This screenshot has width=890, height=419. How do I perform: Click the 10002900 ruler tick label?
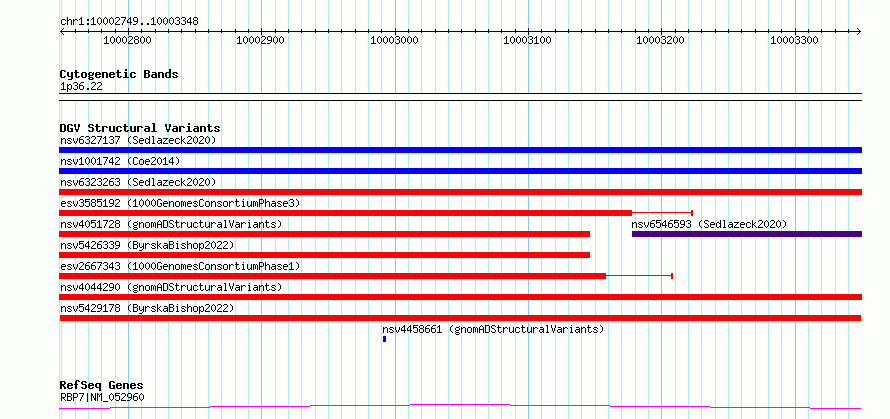261,40
